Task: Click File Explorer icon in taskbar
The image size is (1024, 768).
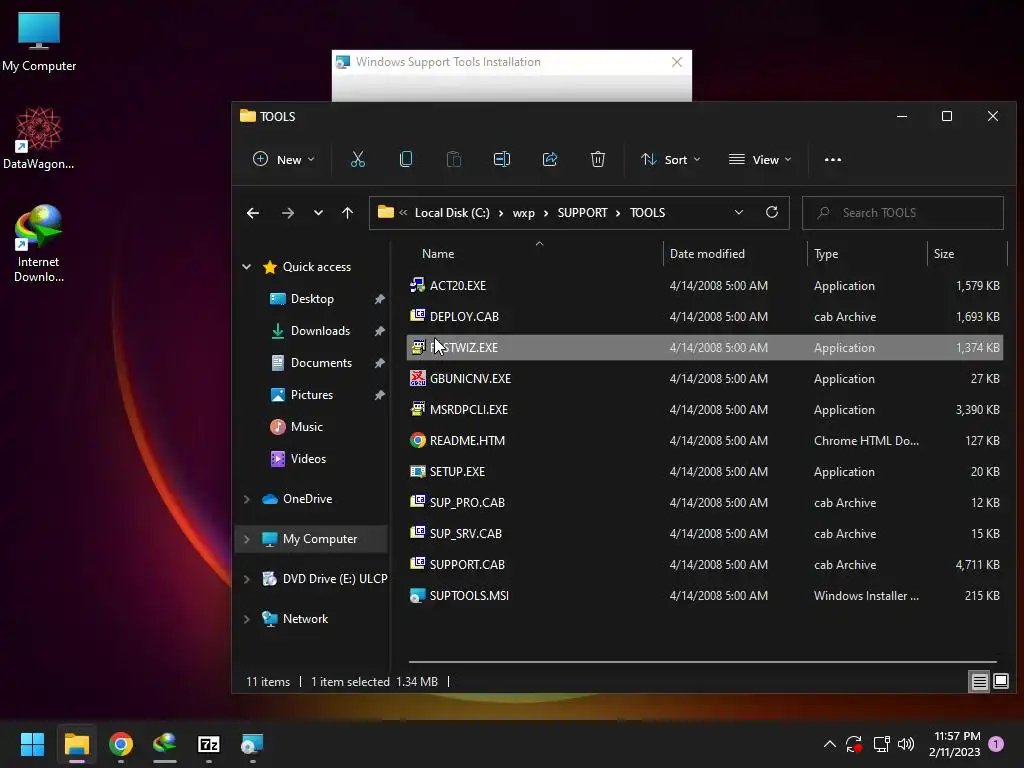Action: pyautogui.click(x=76, y=744)
